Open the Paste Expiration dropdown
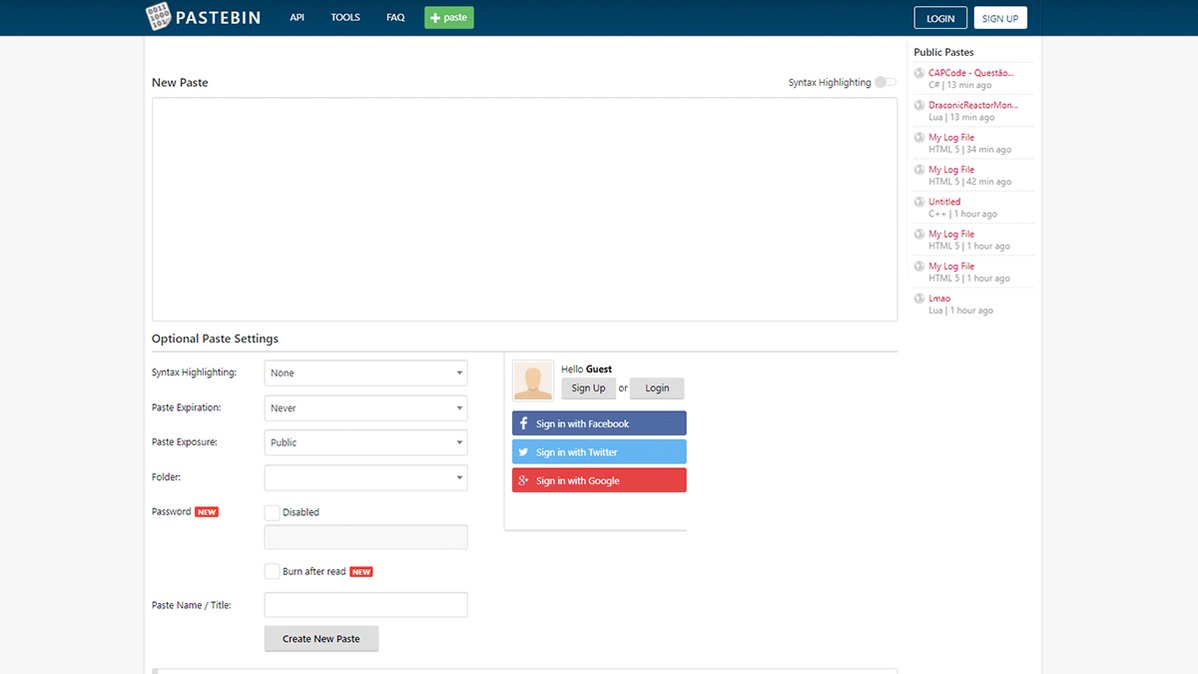This screenshot has width=1198, height=674. point(366,408)
